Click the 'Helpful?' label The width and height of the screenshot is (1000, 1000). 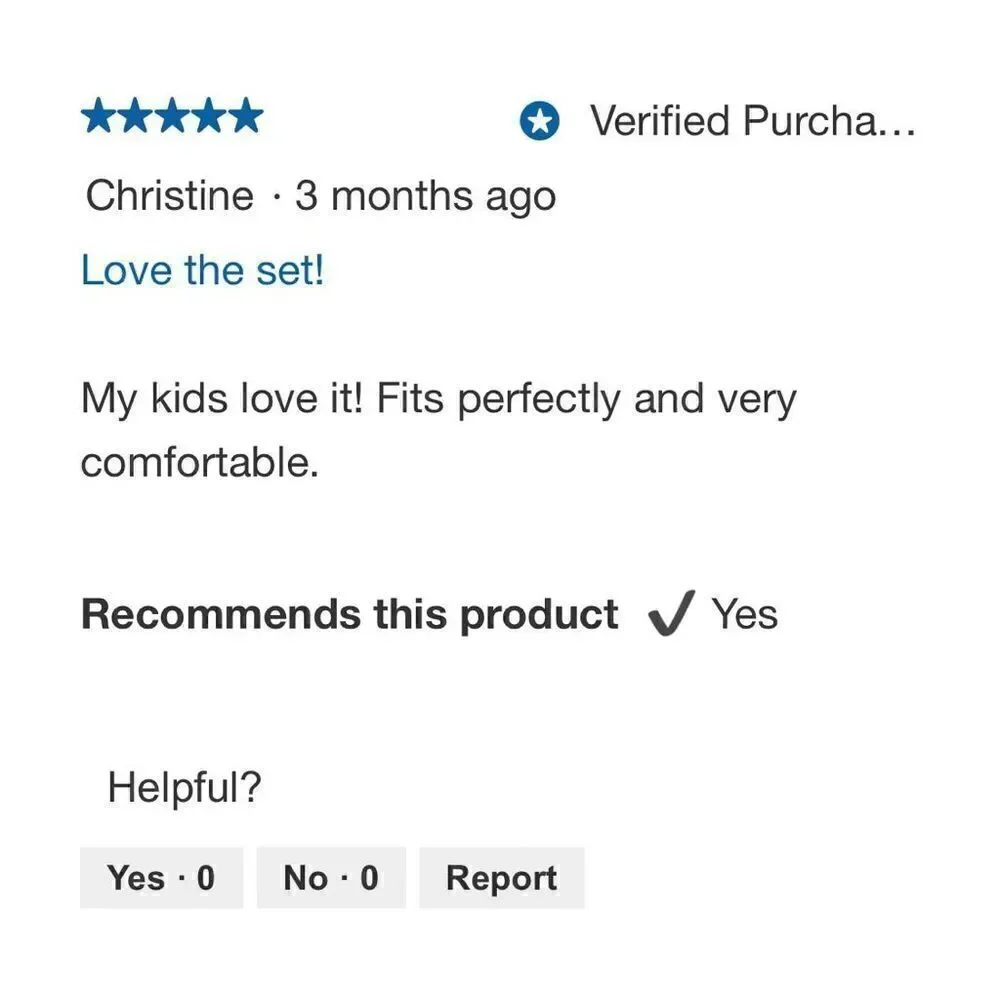click(184, 787)
